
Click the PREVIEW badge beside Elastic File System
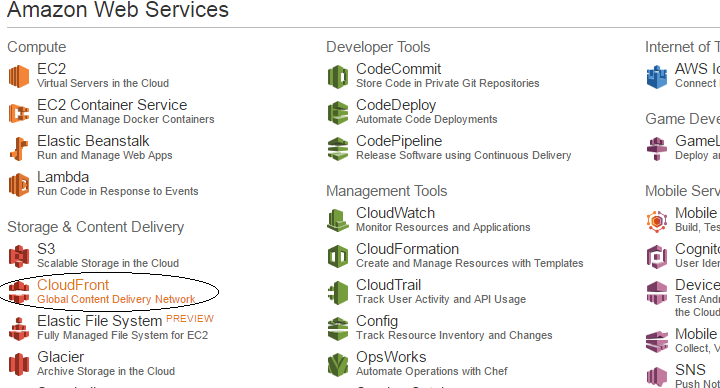pos(190,319)
